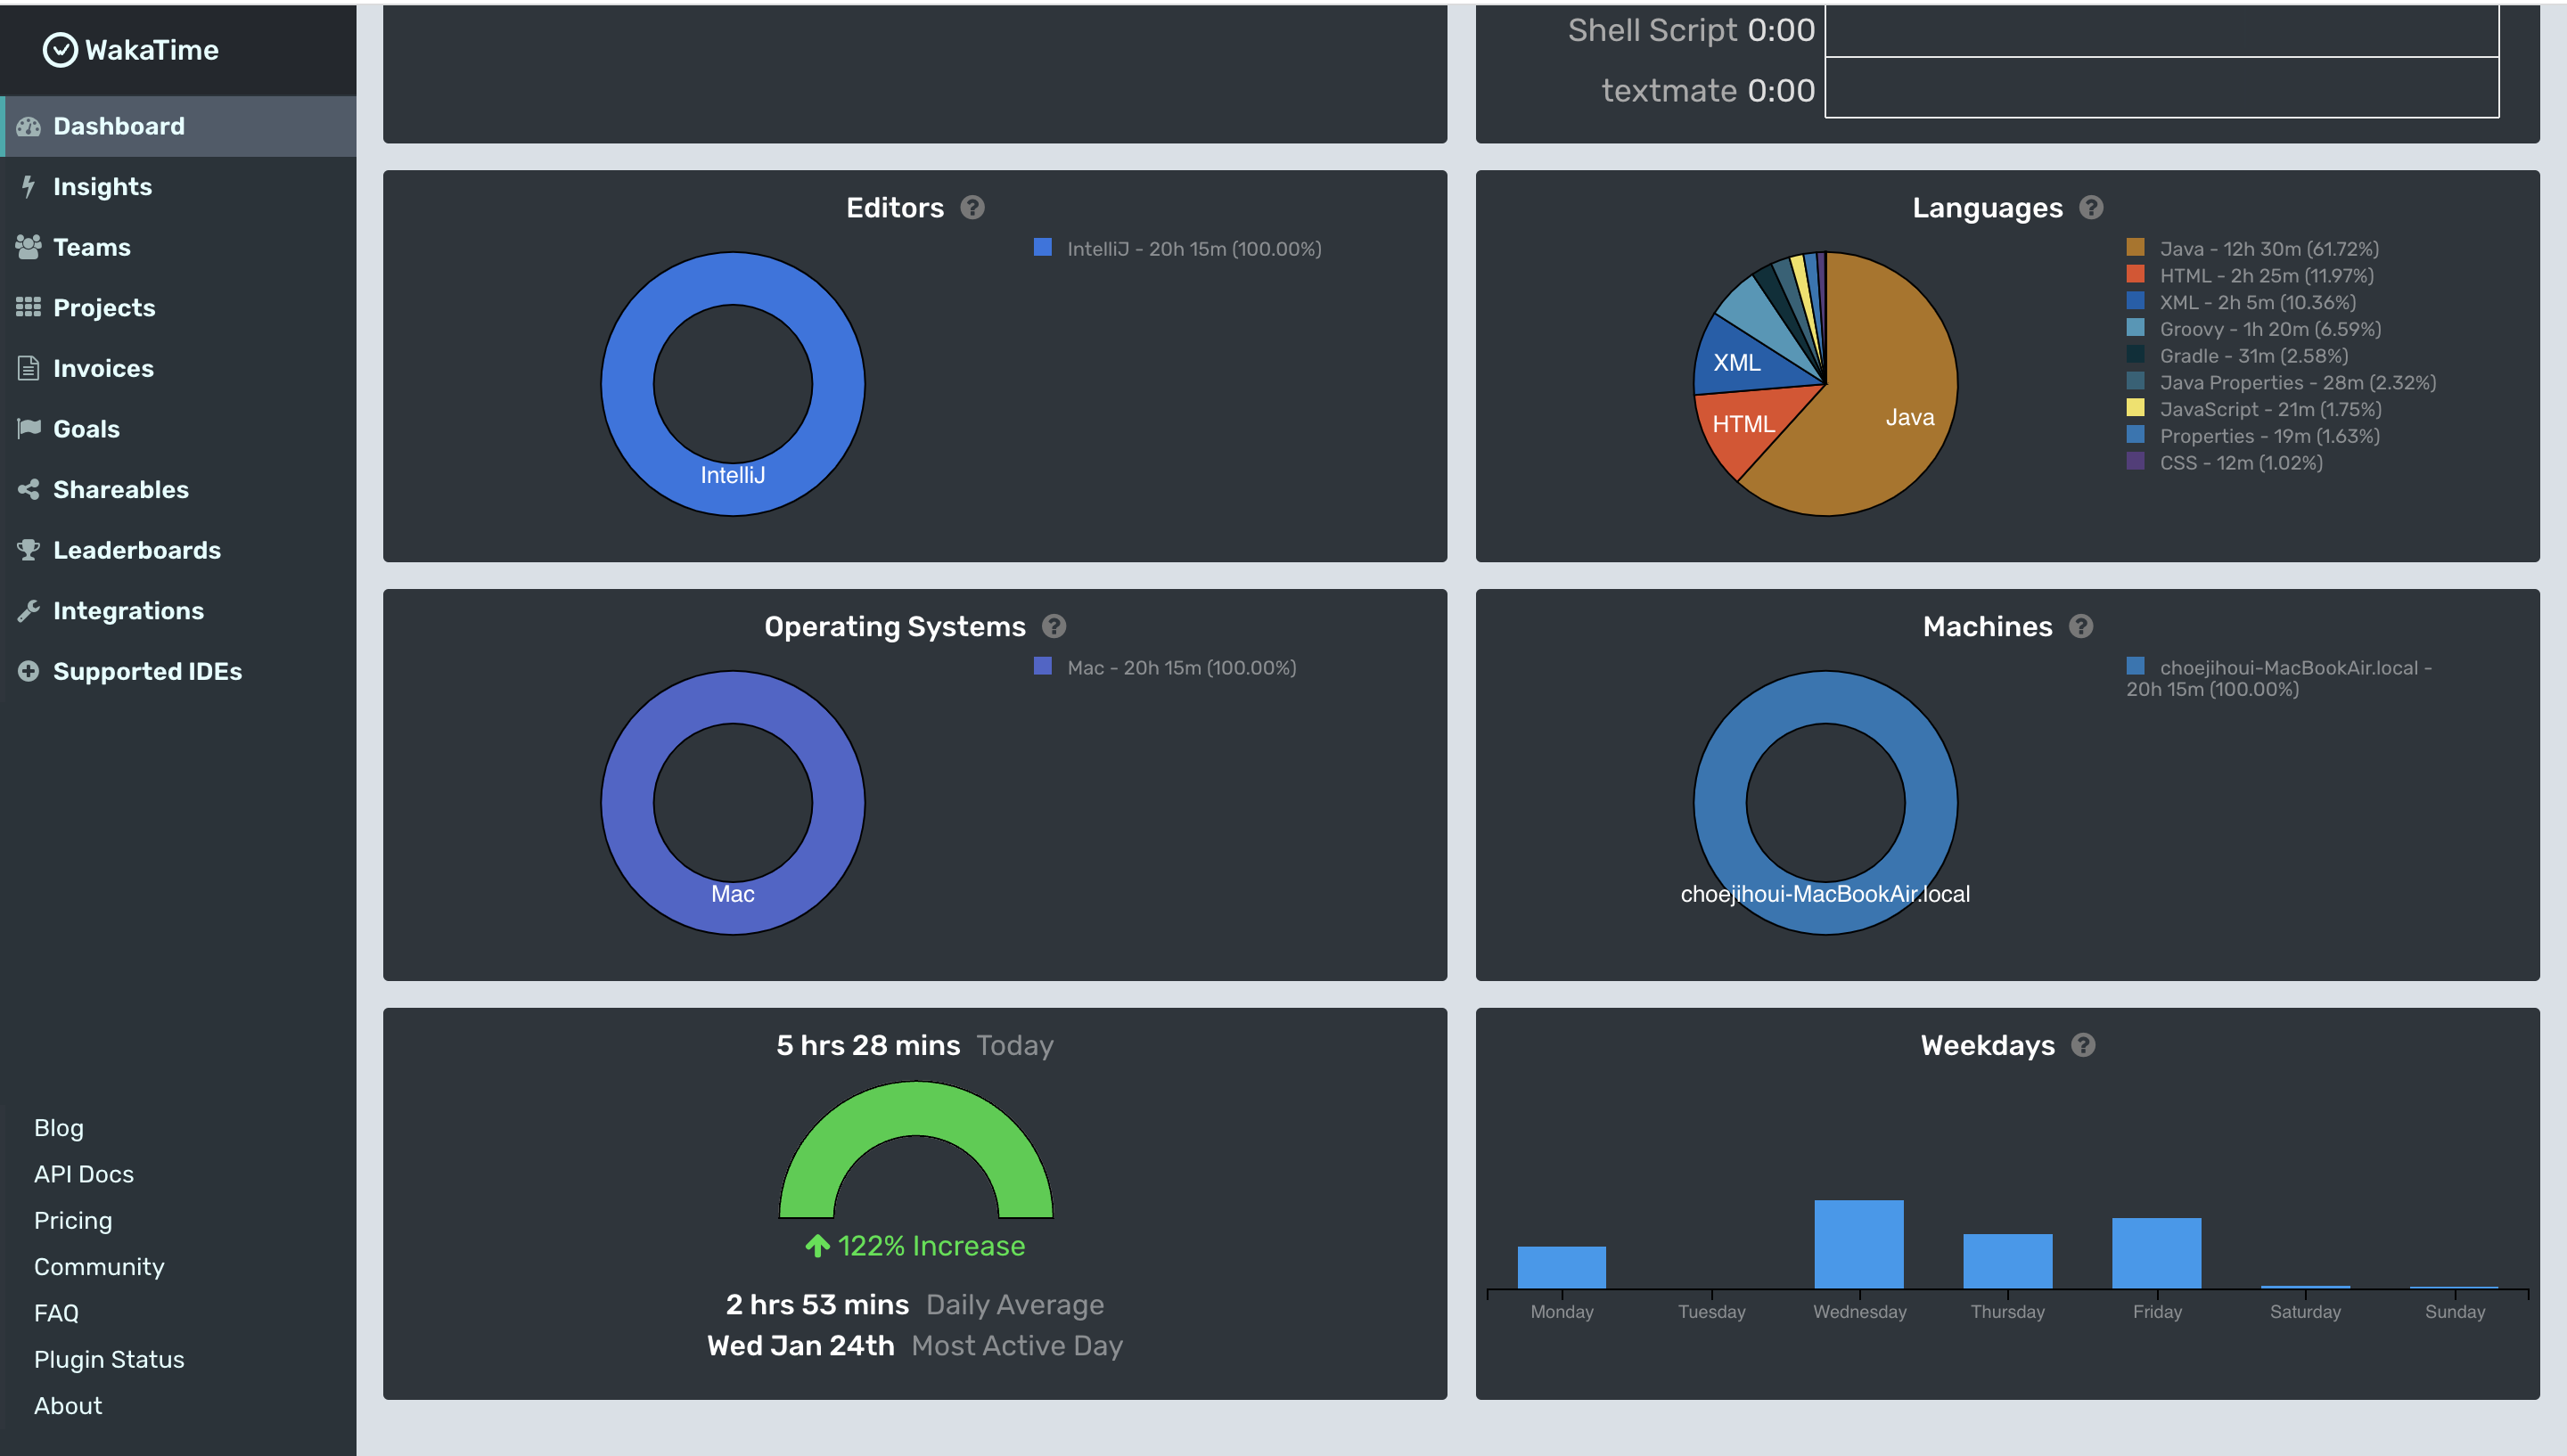Open the API Docs link

coord(84,1174)
